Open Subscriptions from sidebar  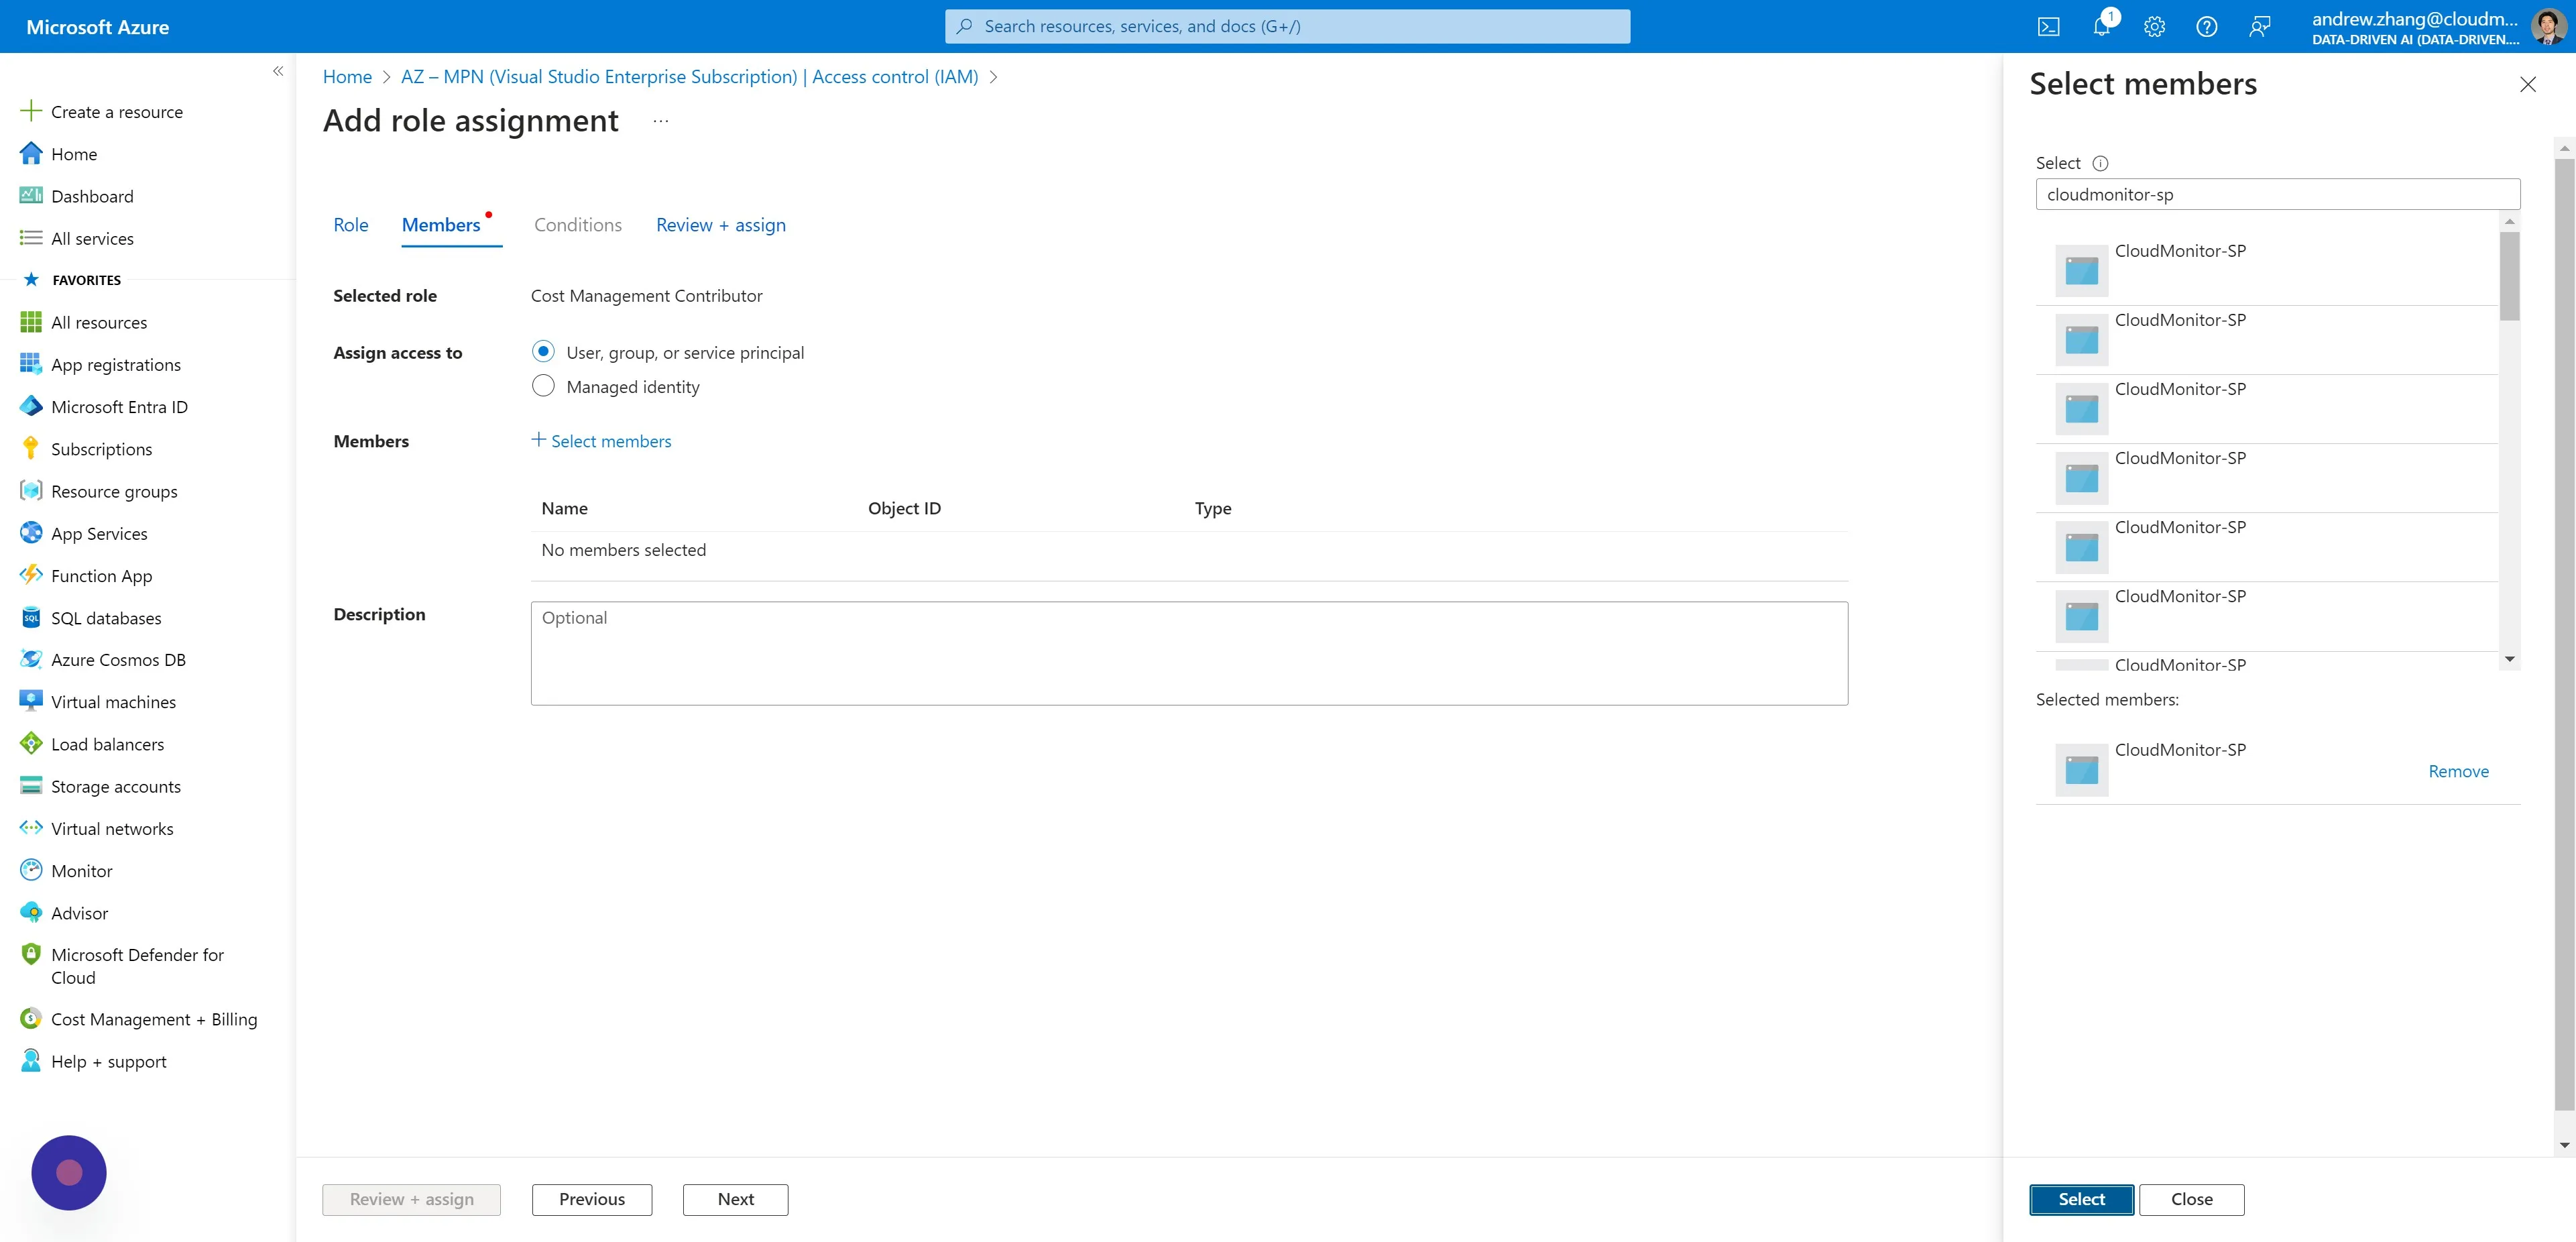click(101, 449)
